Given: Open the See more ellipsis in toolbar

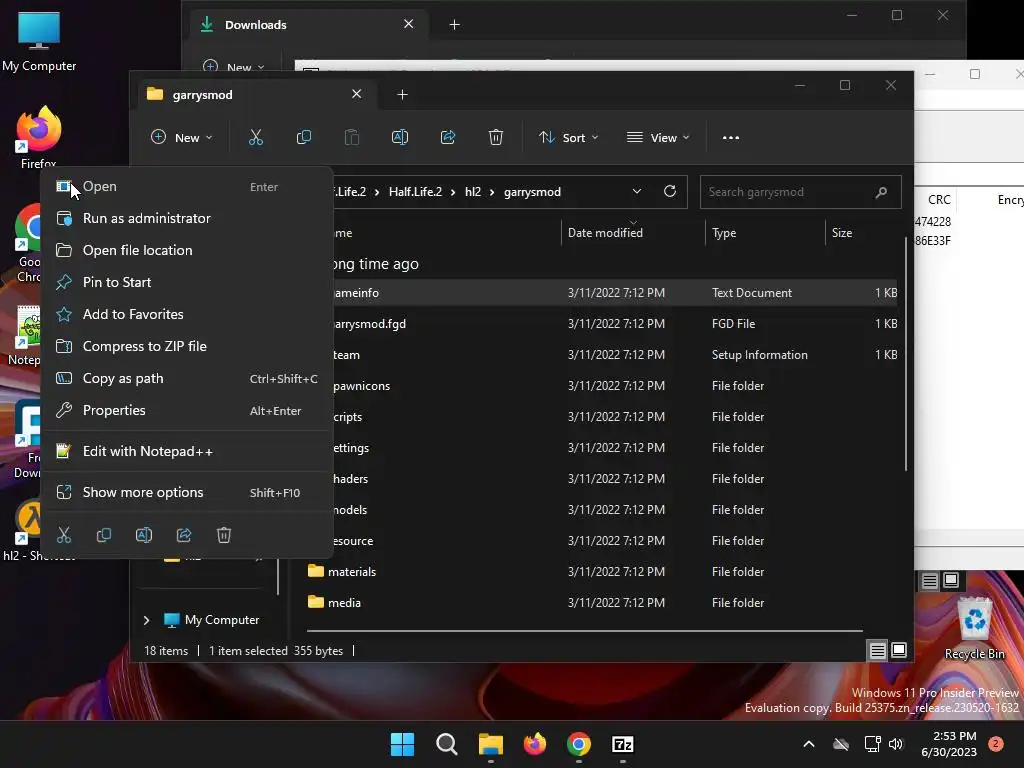Looking at the screenshot, I should 731,138.
